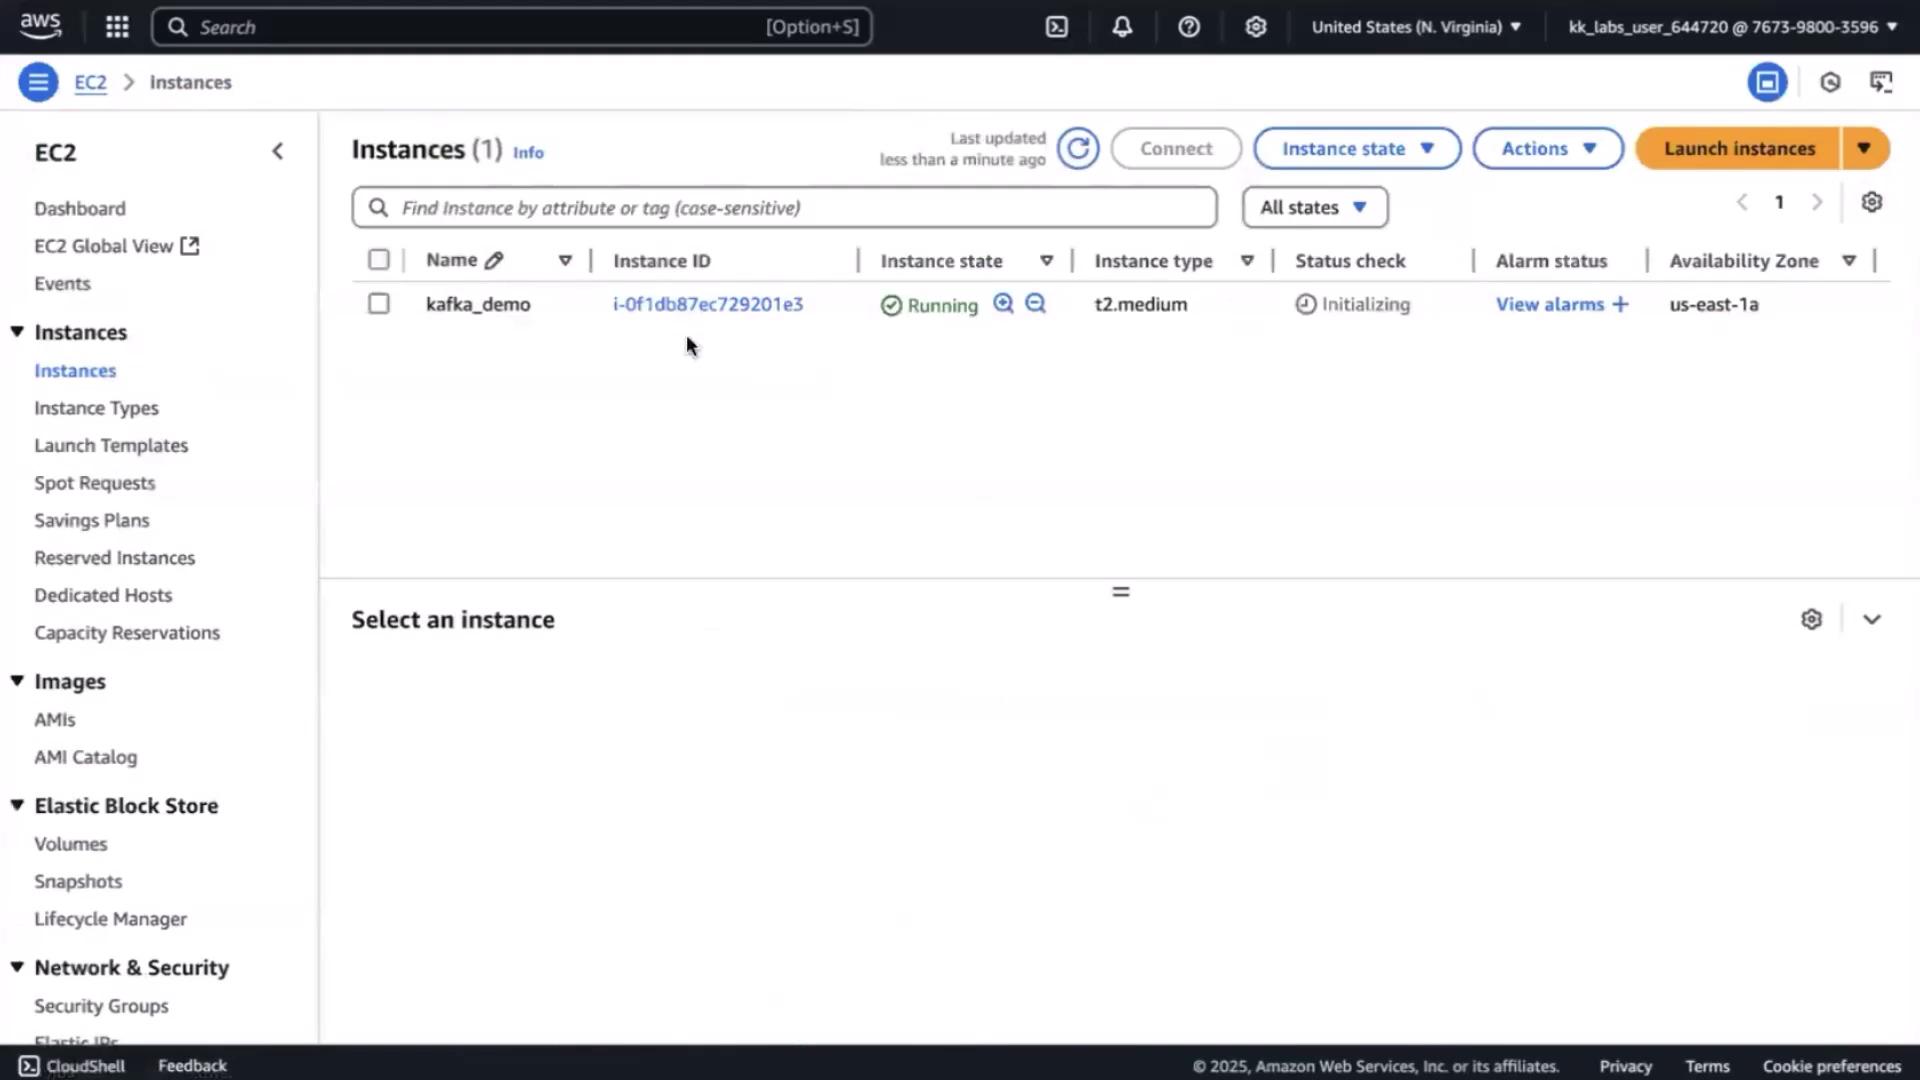Screen dimensions: 1920x1080
Task: Click the edit pencil icon next to Name
Action: point(494,261)
